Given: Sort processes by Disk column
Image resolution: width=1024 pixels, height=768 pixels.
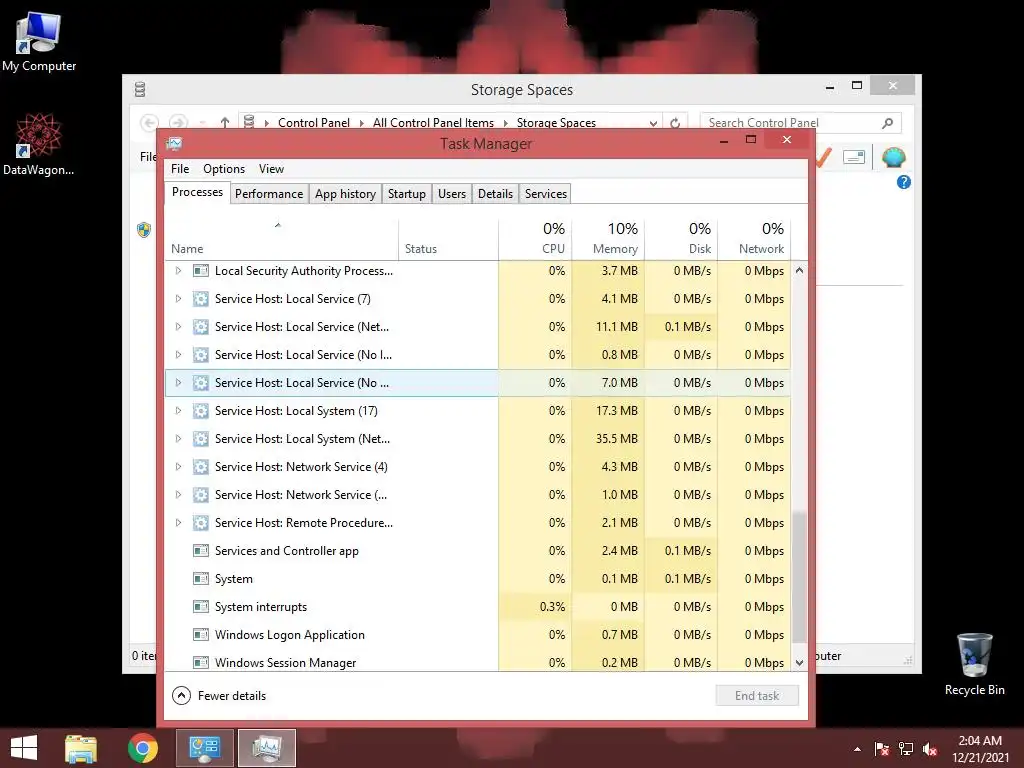Looking at the screenshot, I should (681, 239).
